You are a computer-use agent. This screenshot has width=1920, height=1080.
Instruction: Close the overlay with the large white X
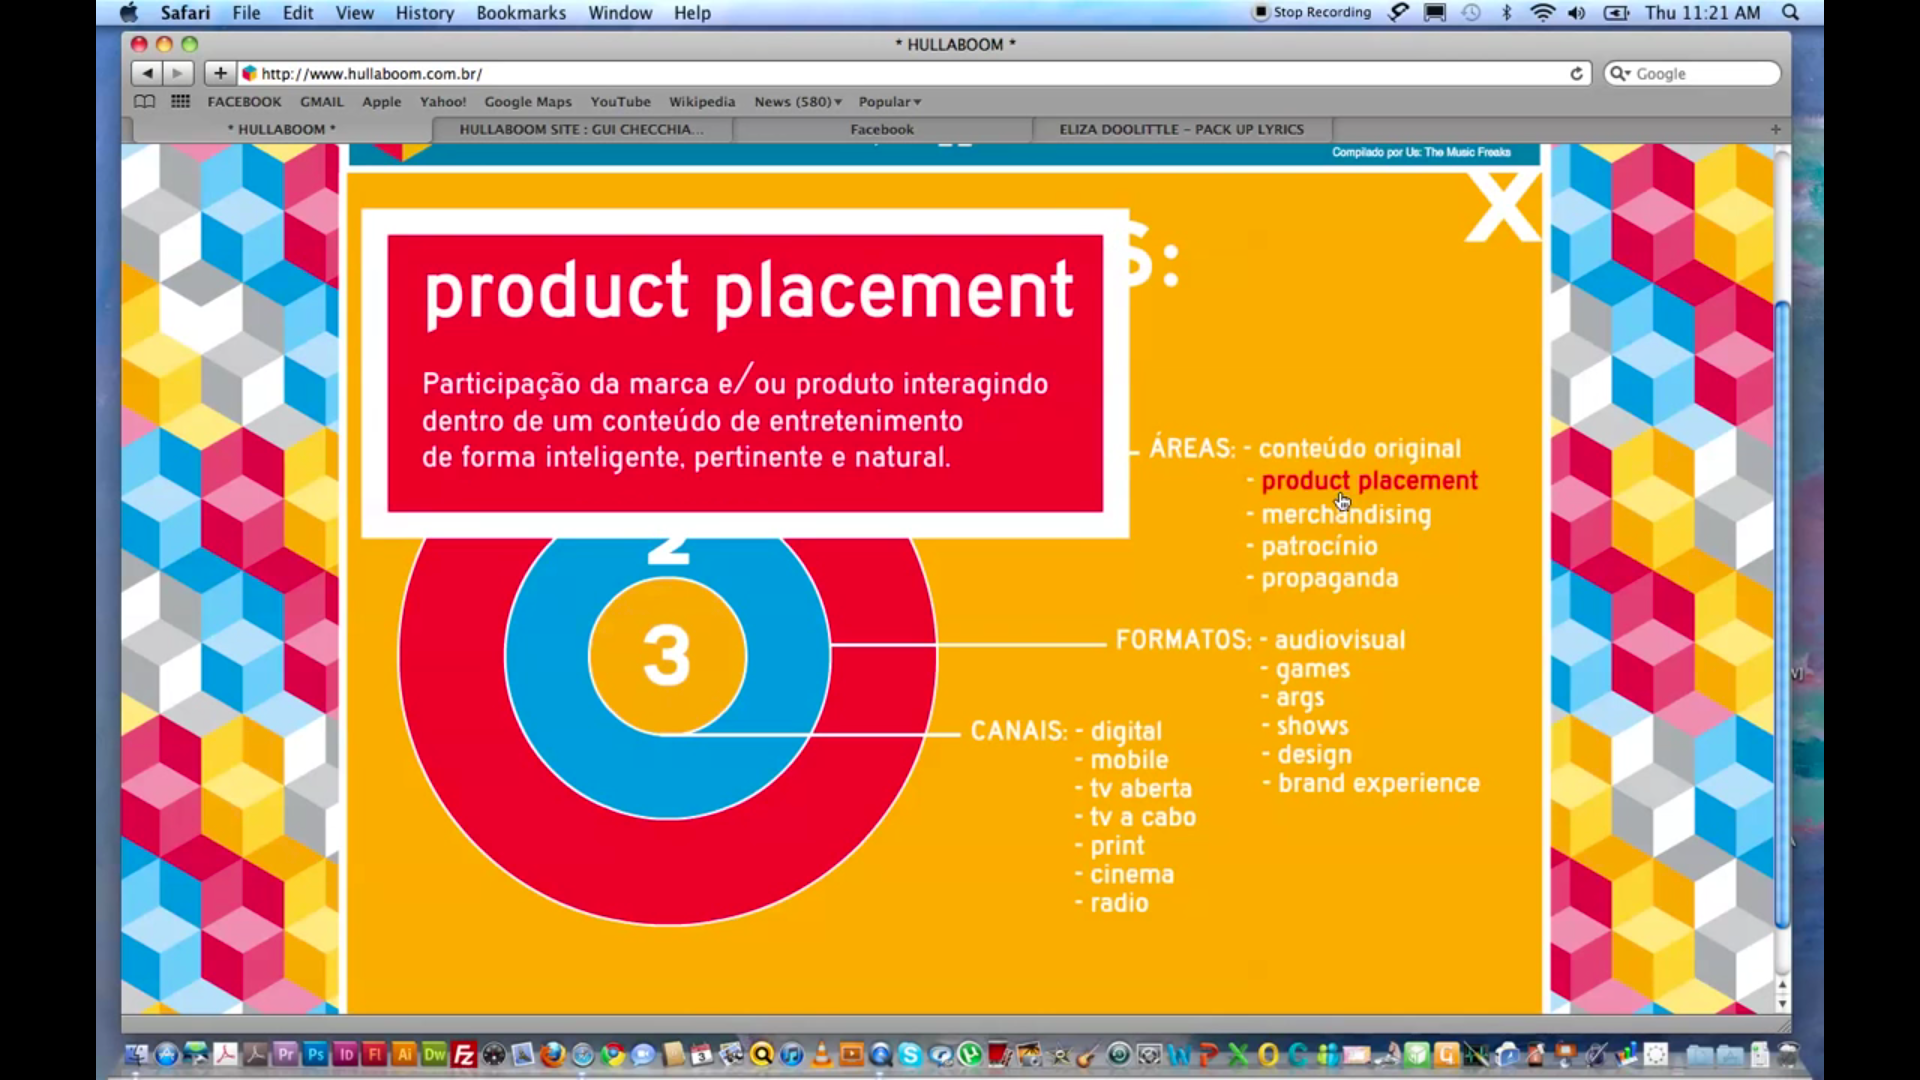(x=1501, y=208)
